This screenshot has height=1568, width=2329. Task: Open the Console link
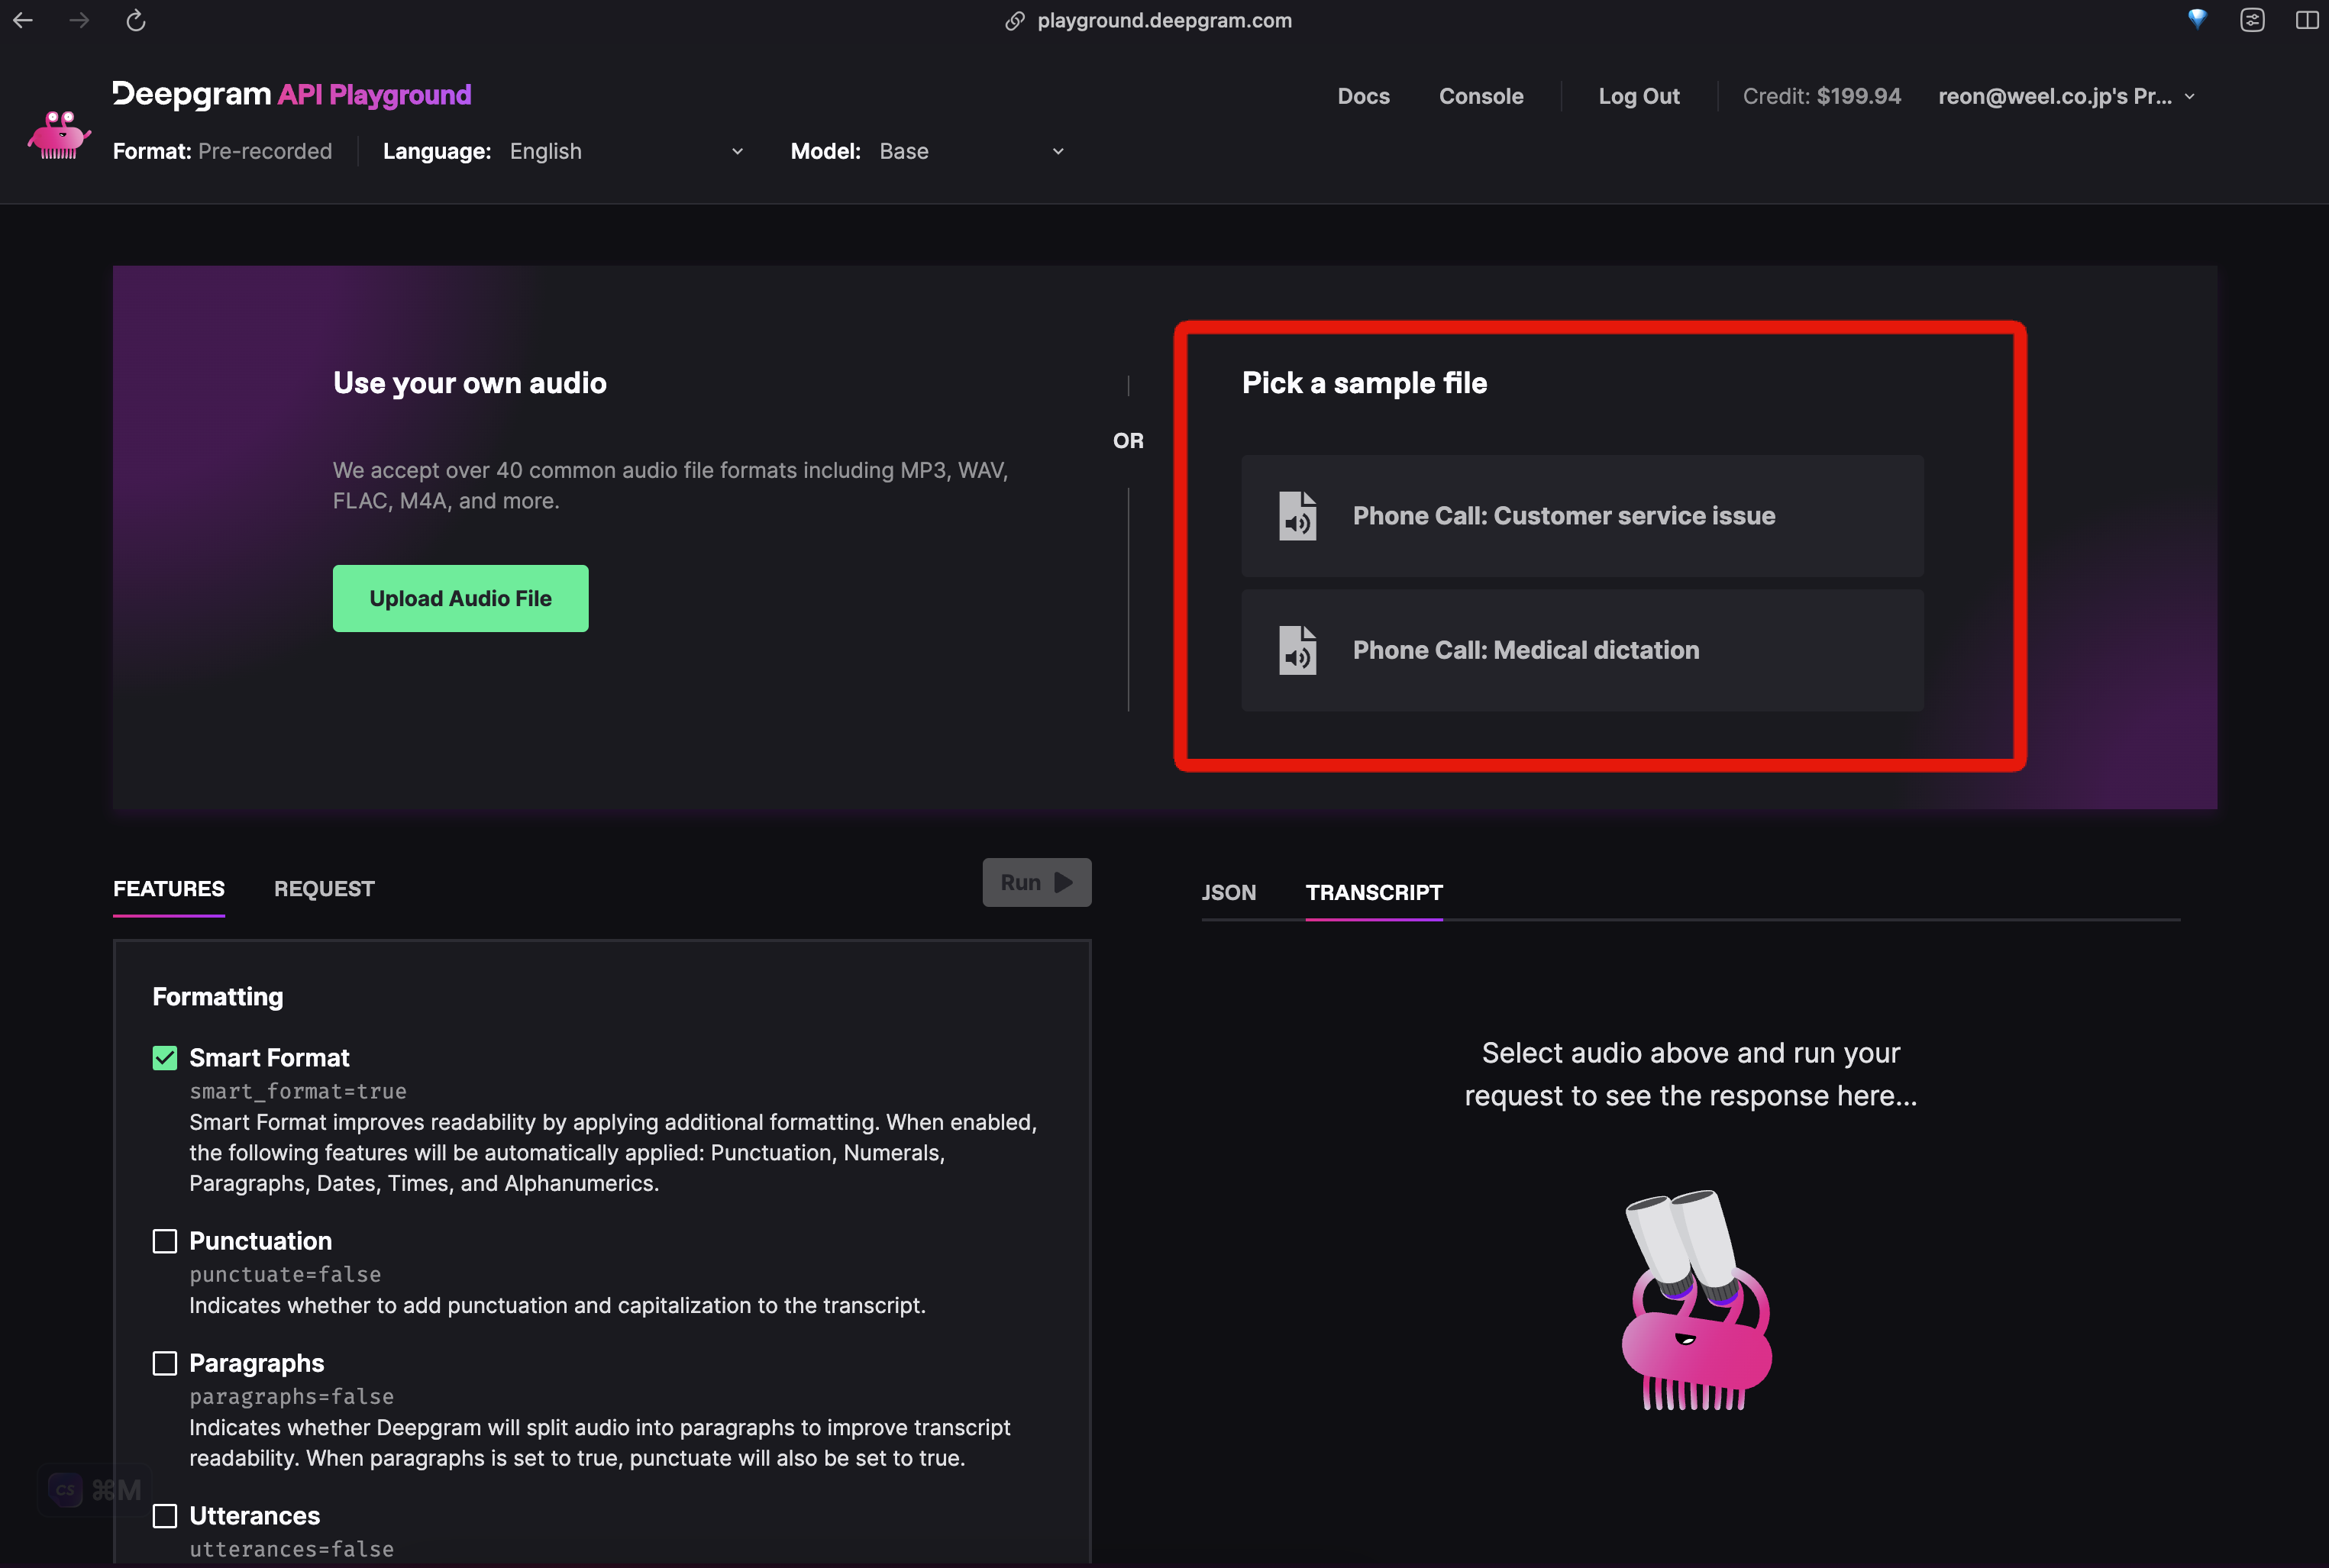1481,96
